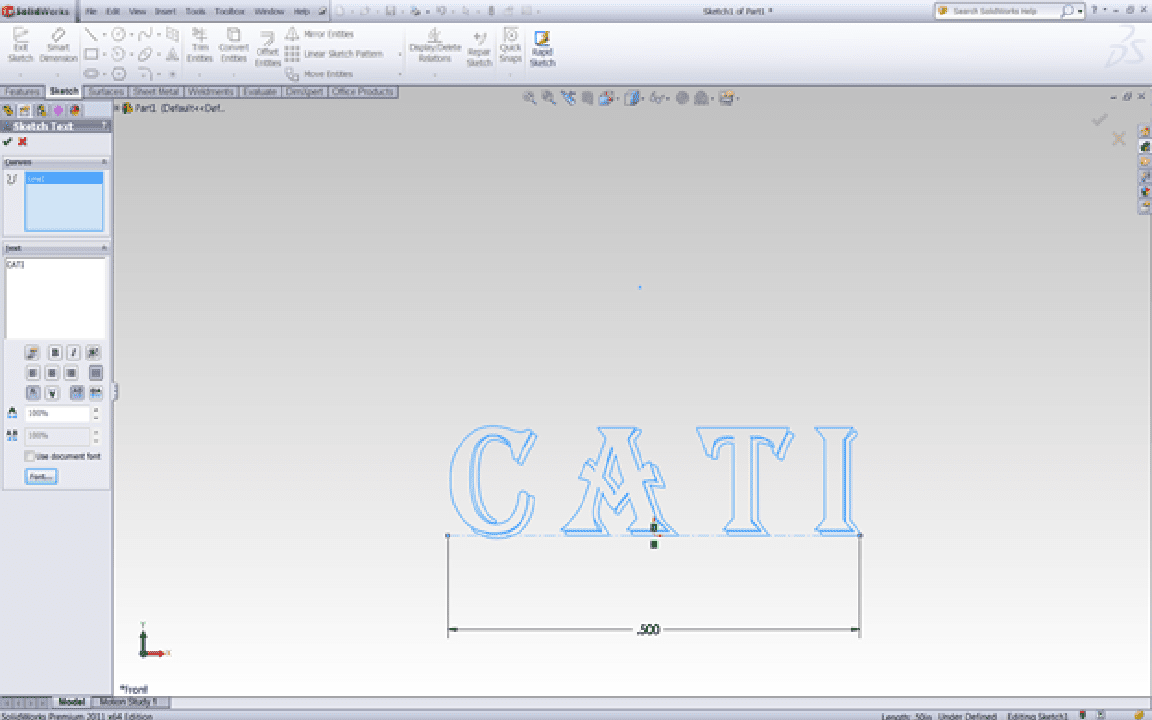This screenshot has height=720, width=1152.
Task: Collapse the Curves section
Action: 102,162
